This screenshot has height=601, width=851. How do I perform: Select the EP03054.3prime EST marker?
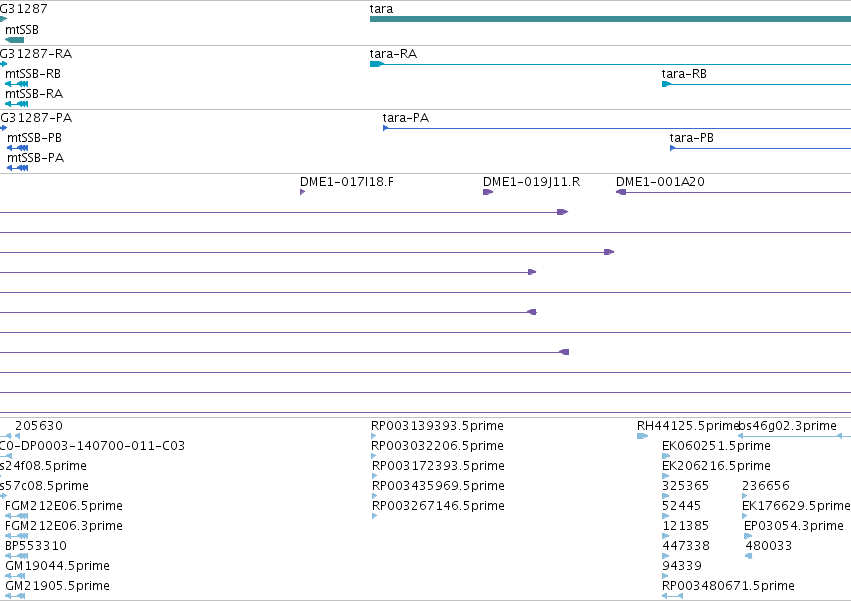748,536
